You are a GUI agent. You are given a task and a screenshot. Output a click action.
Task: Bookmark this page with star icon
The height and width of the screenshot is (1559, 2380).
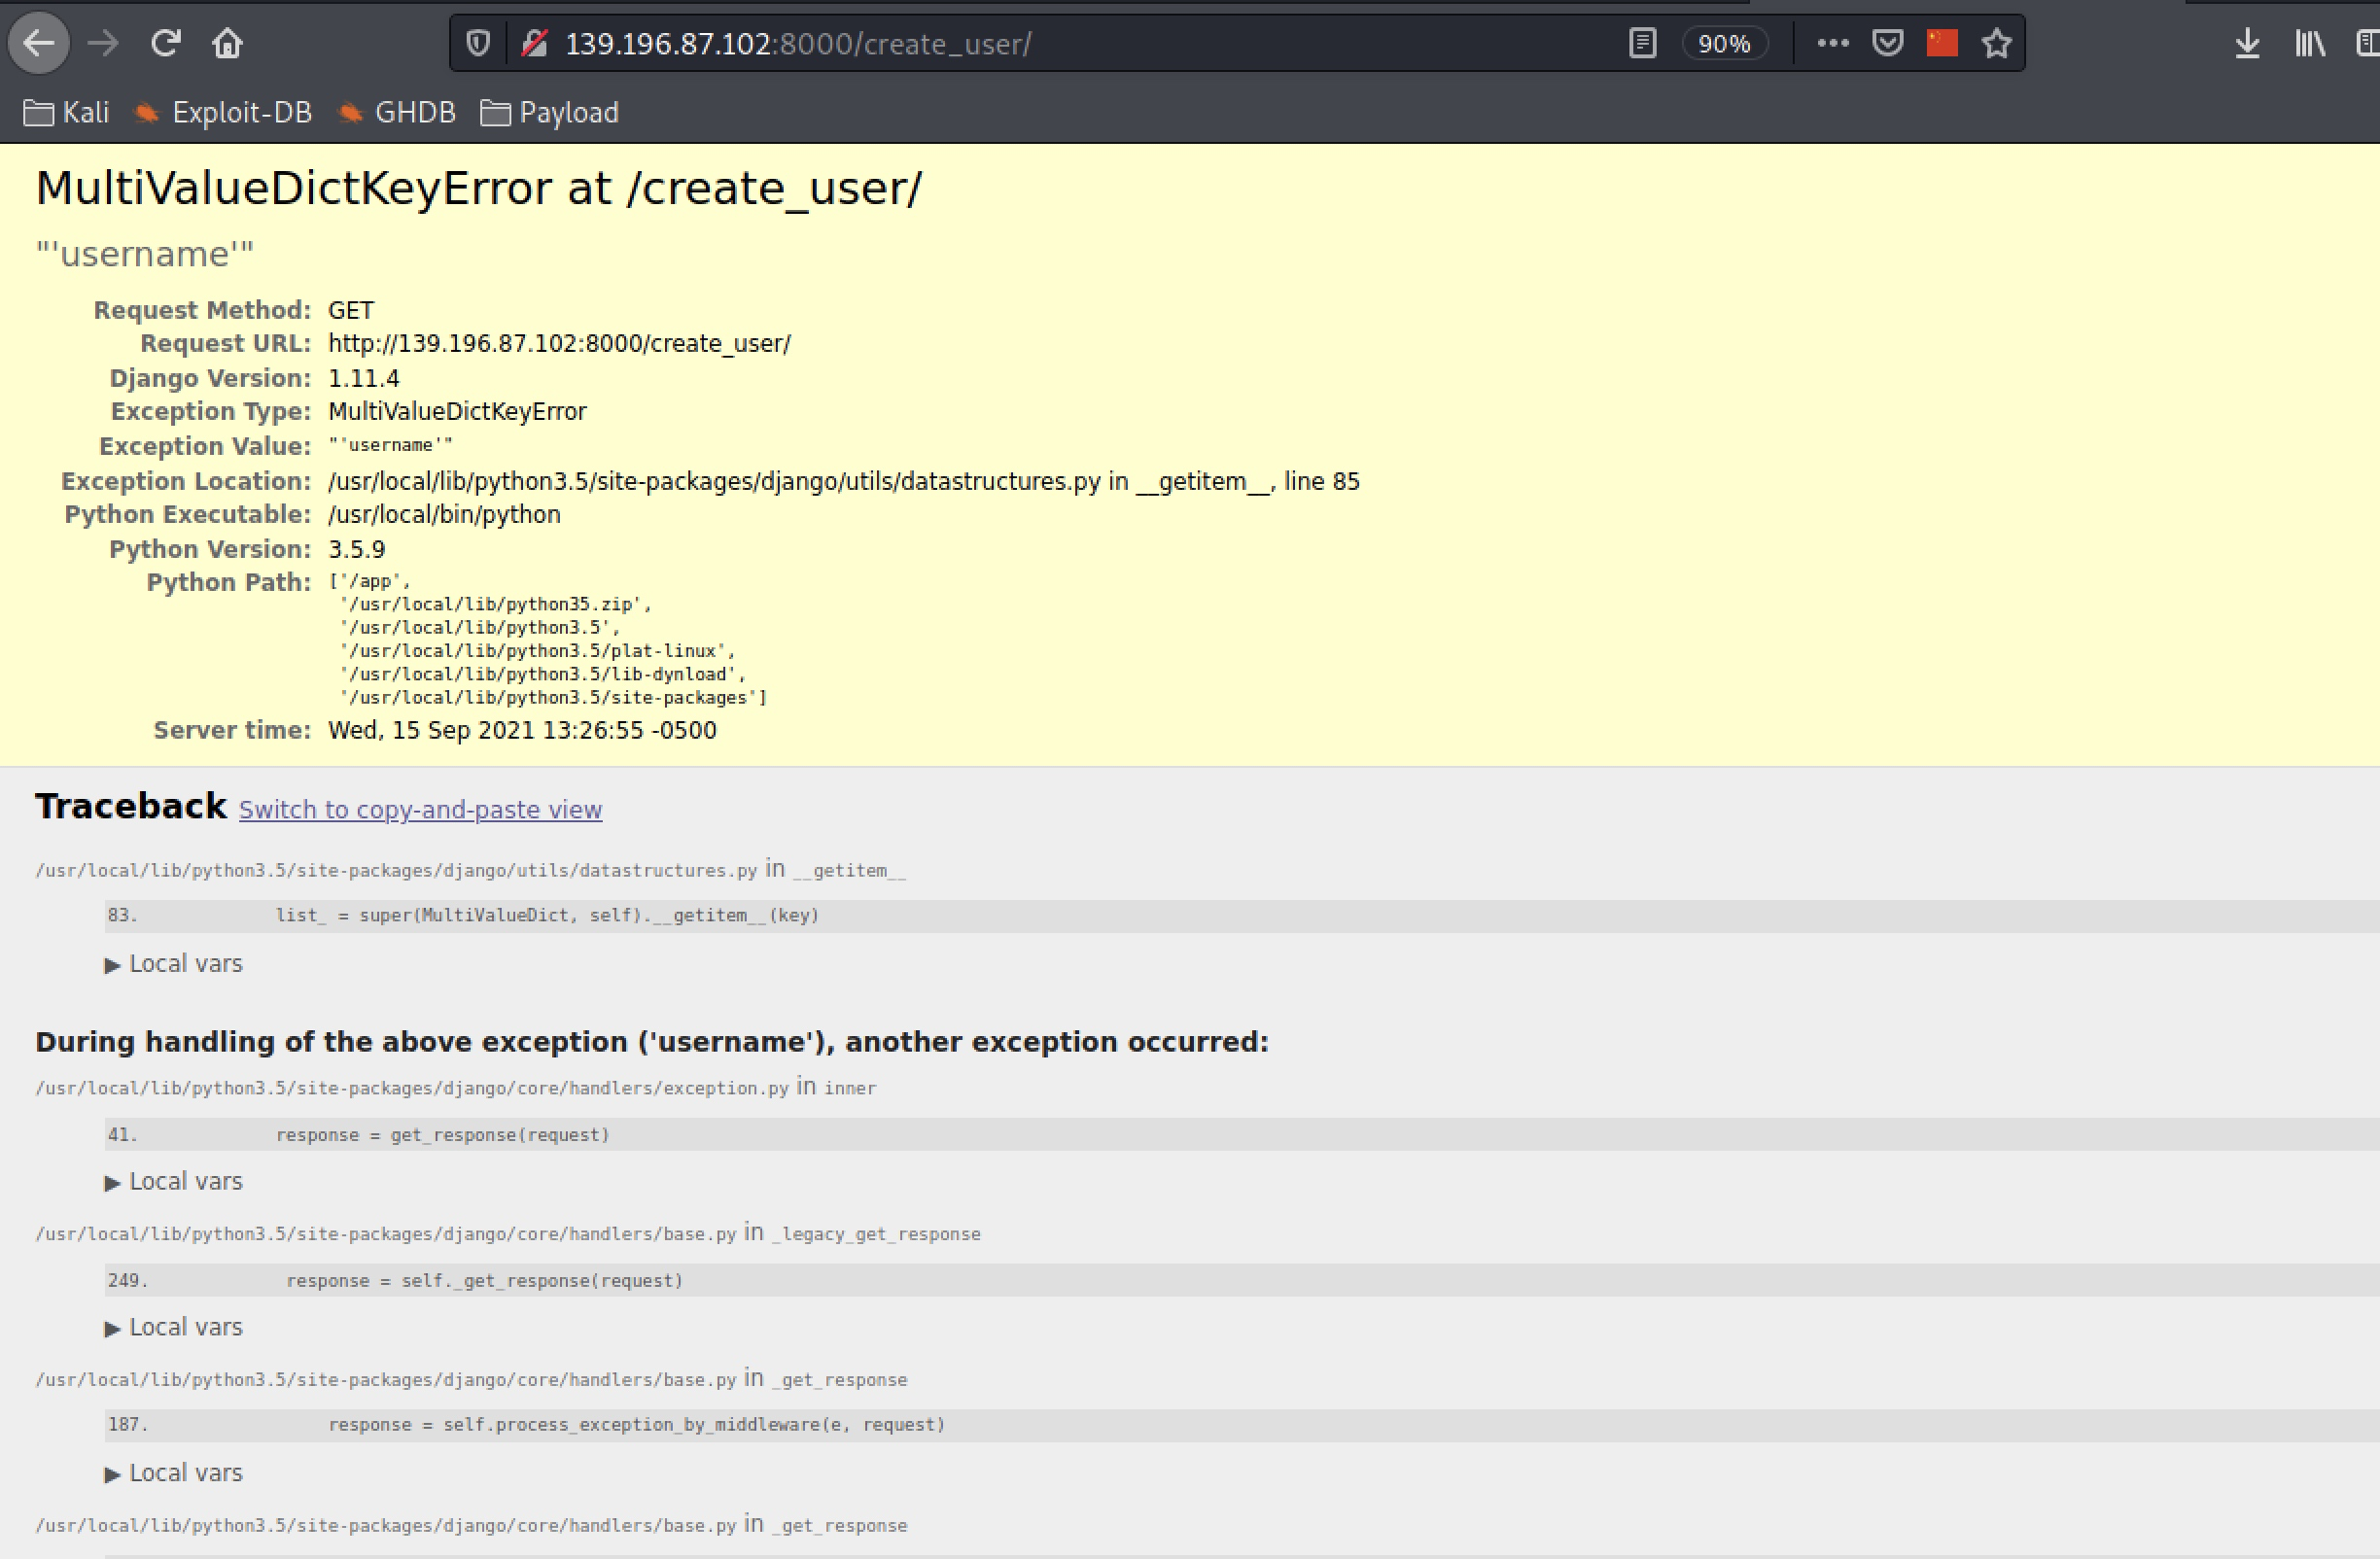pos(1996,43)
